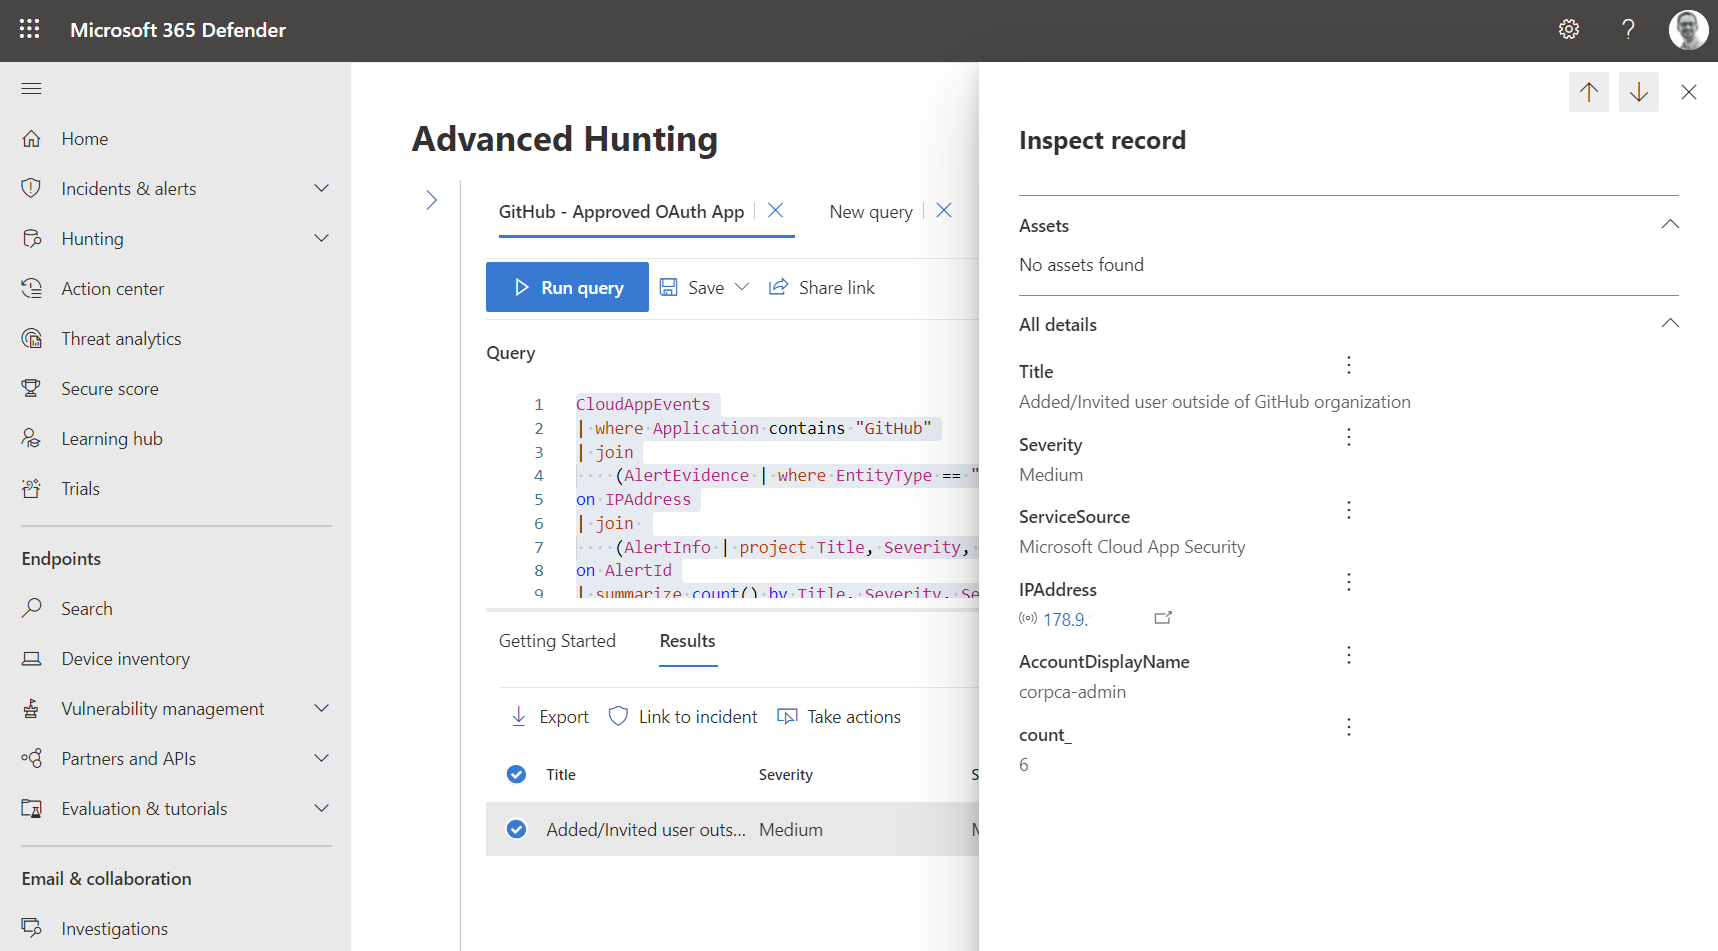Click the Device inventory laptop icon
Screen dimensions: 1718x951
32,658
